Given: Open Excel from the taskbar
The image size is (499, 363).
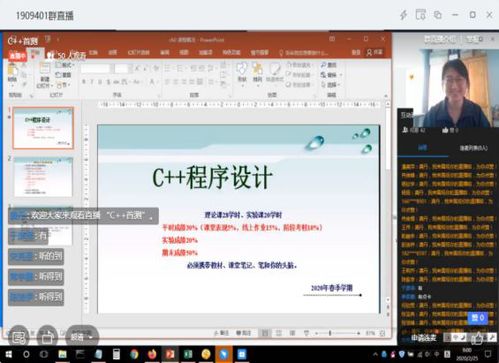Looking at the screenshot, I should (x=188, y=354).
